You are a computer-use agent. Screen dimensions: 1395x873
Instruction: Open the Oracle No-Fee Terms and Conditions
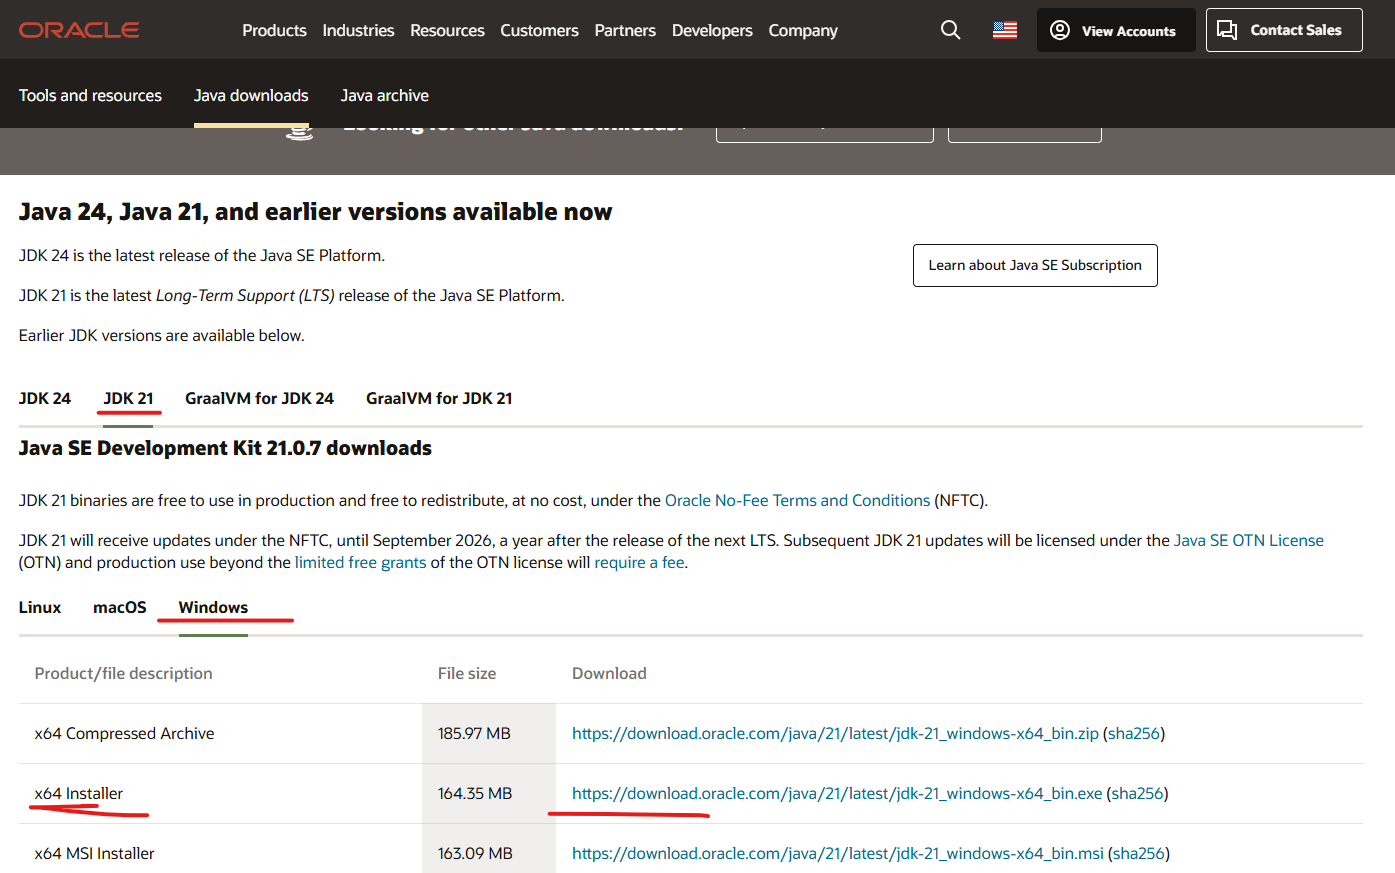coord(797,500)
